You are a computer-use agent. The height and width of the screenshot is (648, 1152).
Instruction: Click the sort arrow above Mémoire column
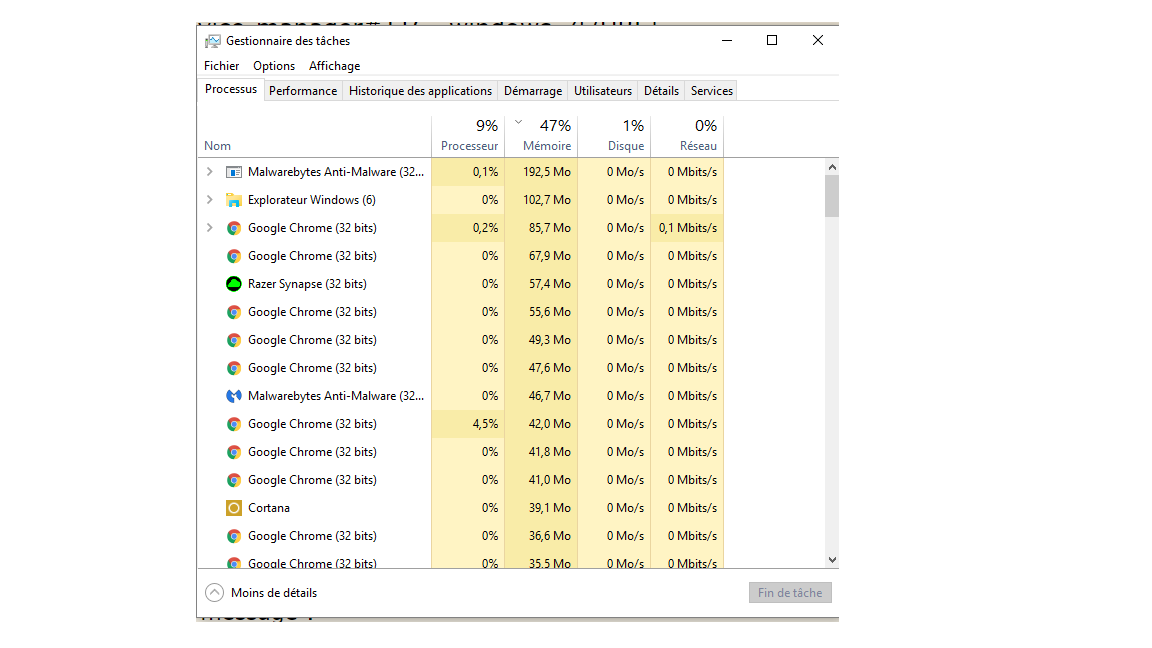click(x=519, y=123)
